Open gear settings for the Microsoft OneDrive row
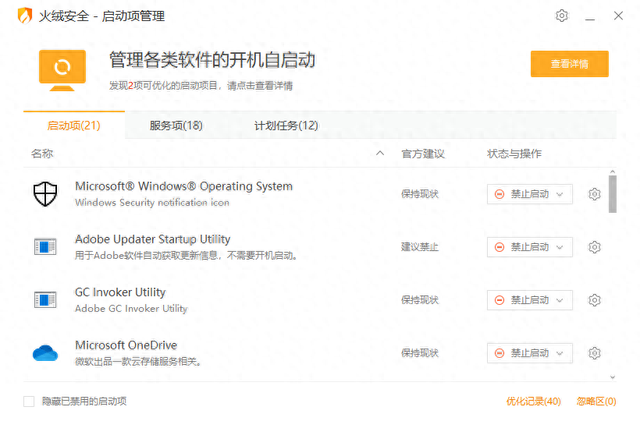The image size is (640, 421). [x=594, y=353]
